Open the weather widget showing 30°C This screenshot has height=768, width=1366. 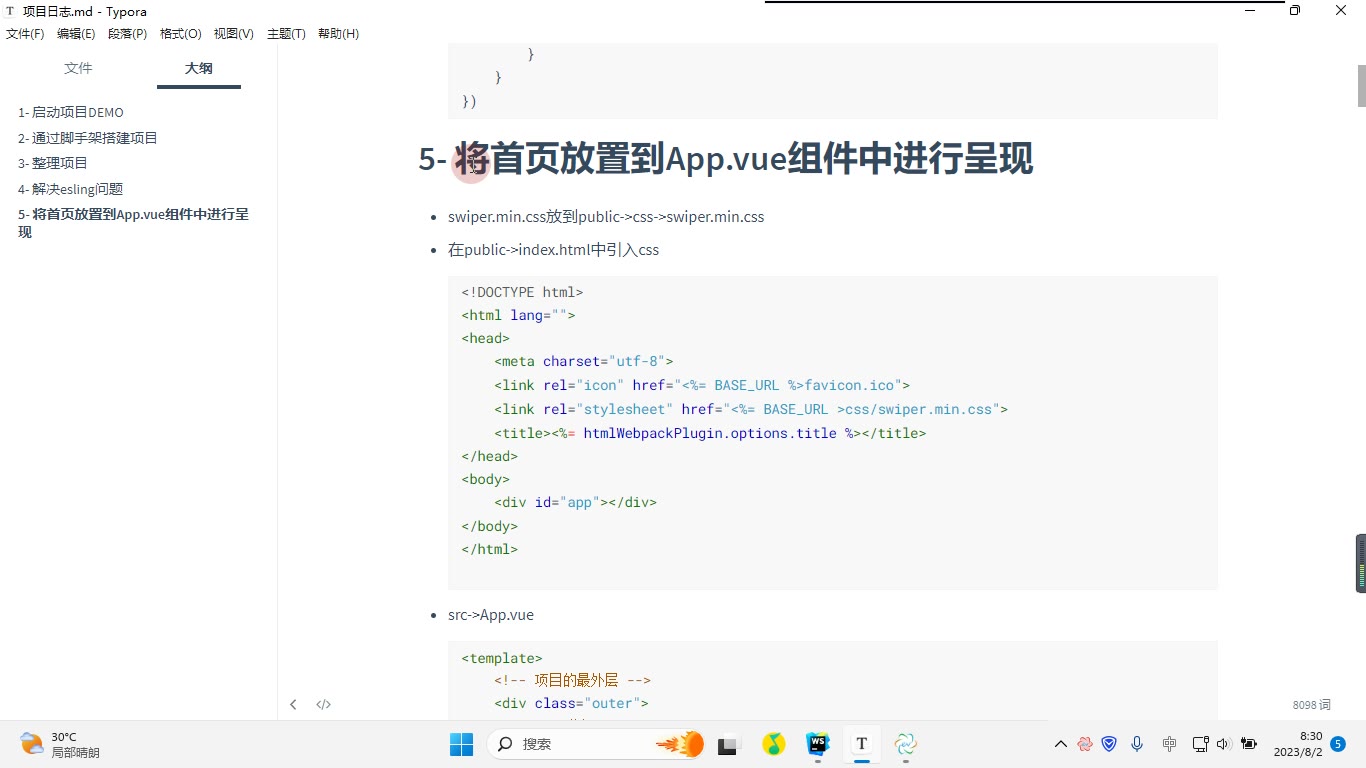(x=60, y=744)
